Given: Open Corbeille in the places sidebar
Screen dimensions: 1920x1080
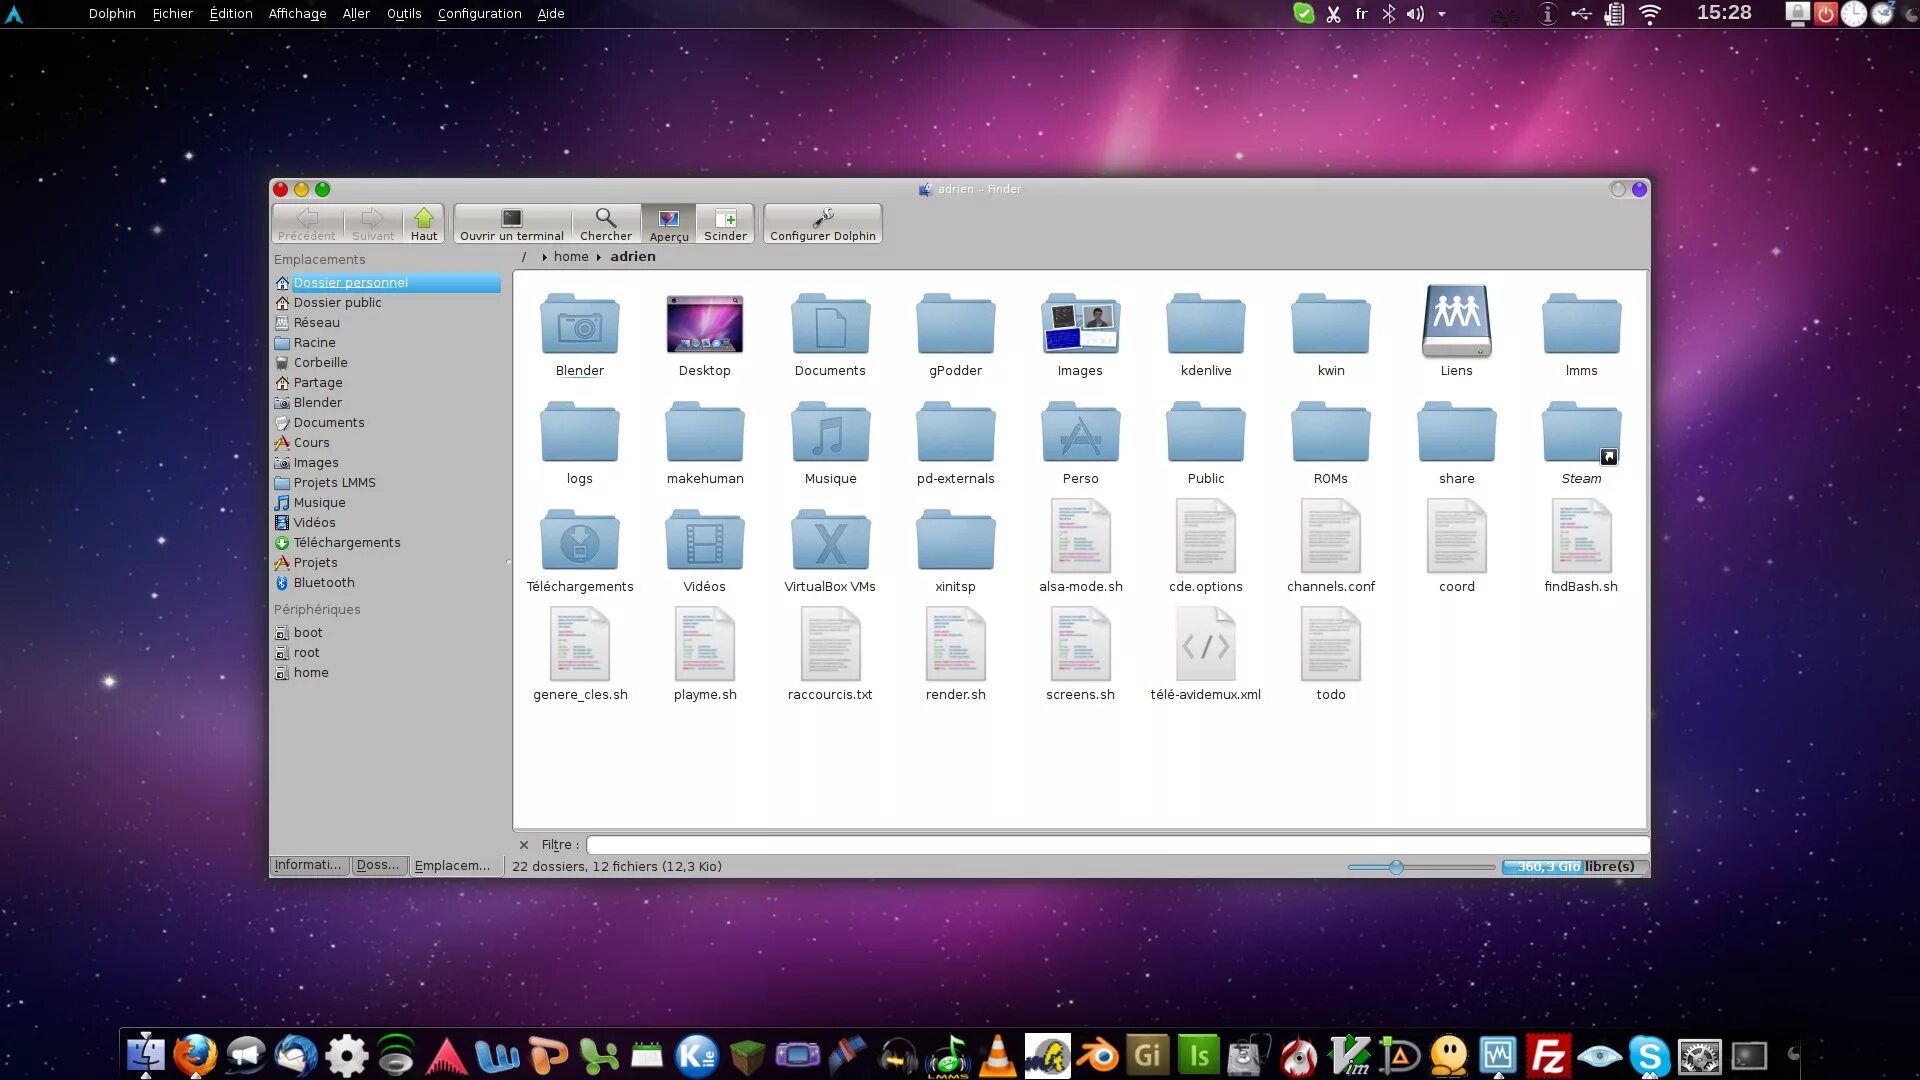Looking at the screenshot, I should pyautogui.click(x=320, y=363).
